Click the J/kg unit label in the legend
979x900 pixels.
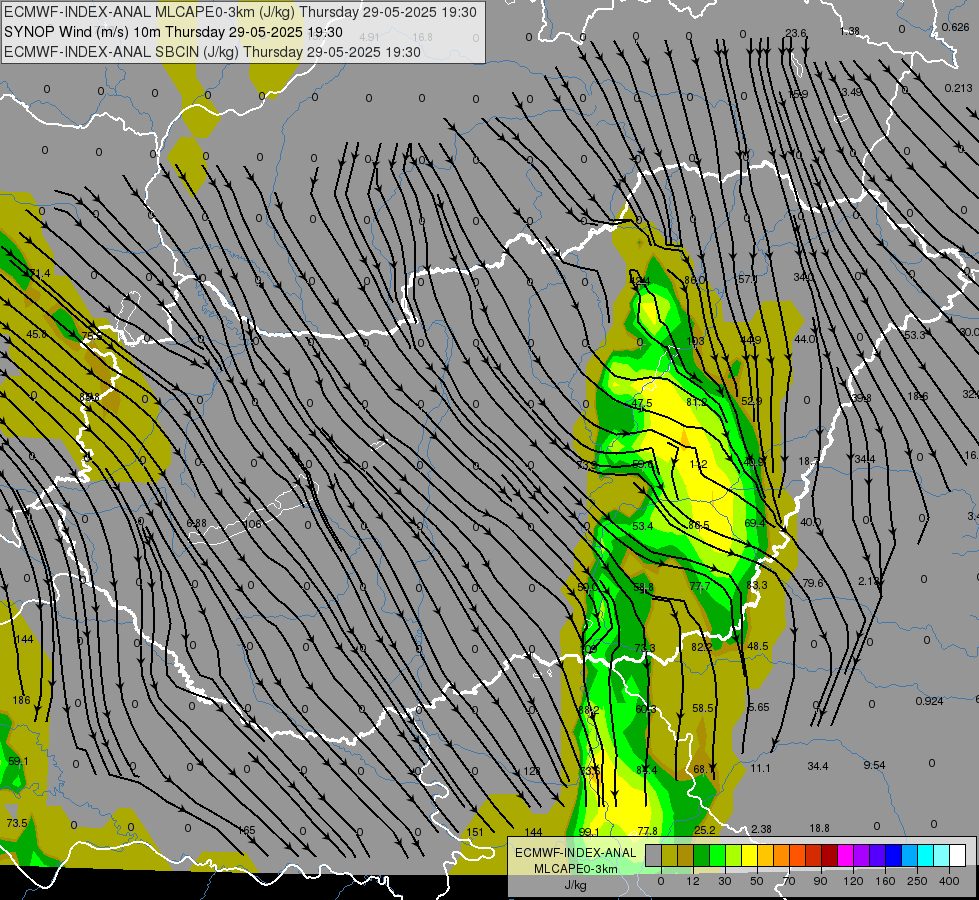coord(576,885)
